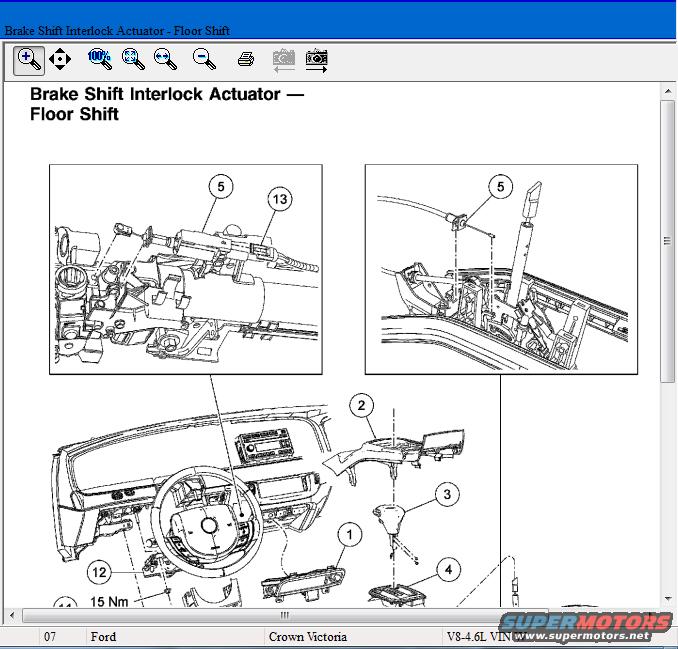The height and width of the screenshot is (649, 678).
Task: Click the grayed previous image camera icon
Action: click(283, 60)
